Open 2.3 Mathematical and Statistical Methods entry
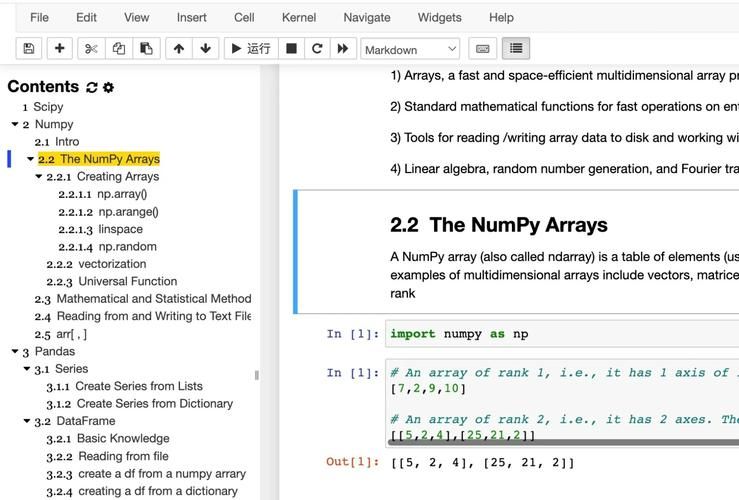The height and width of the screenshot is (500, 739). 143,299
